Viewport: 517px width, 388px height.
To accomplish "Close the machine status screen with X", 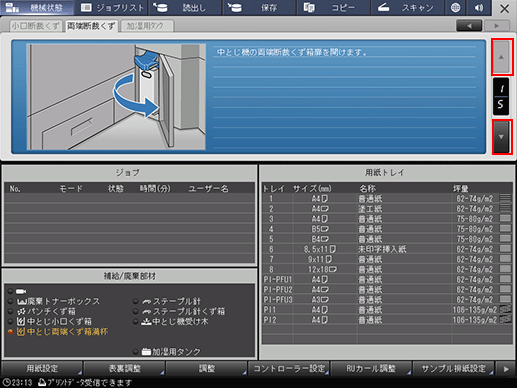I will (x=504, y=8).
